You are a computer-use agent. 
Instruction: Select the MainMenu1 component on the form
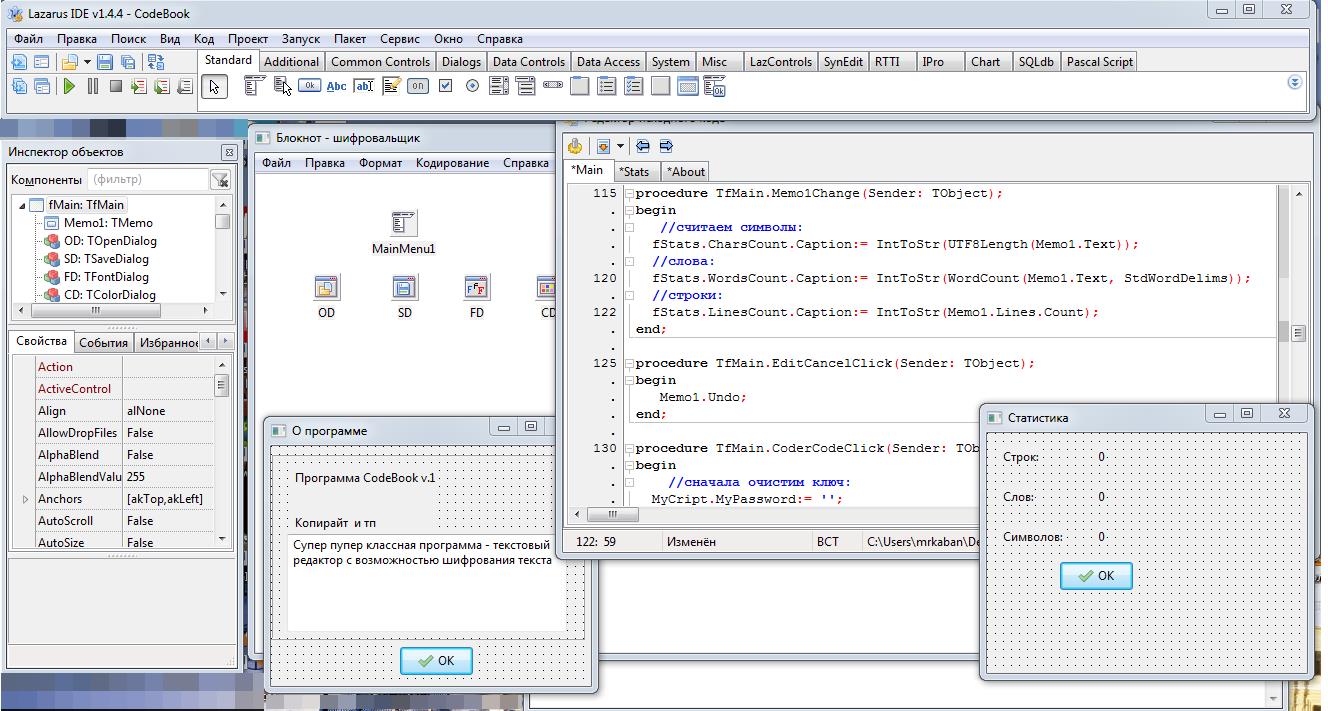403,224
